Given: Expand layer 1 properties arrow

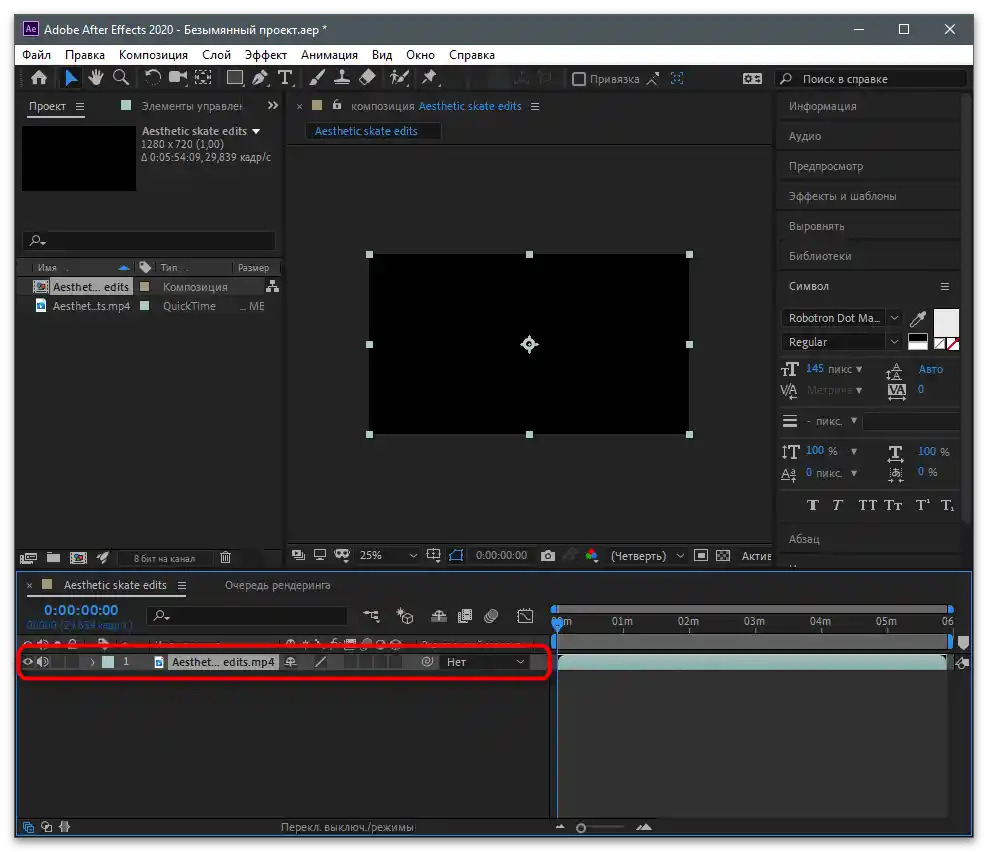Looking at the screenshot, I should (x=92, y=662).
